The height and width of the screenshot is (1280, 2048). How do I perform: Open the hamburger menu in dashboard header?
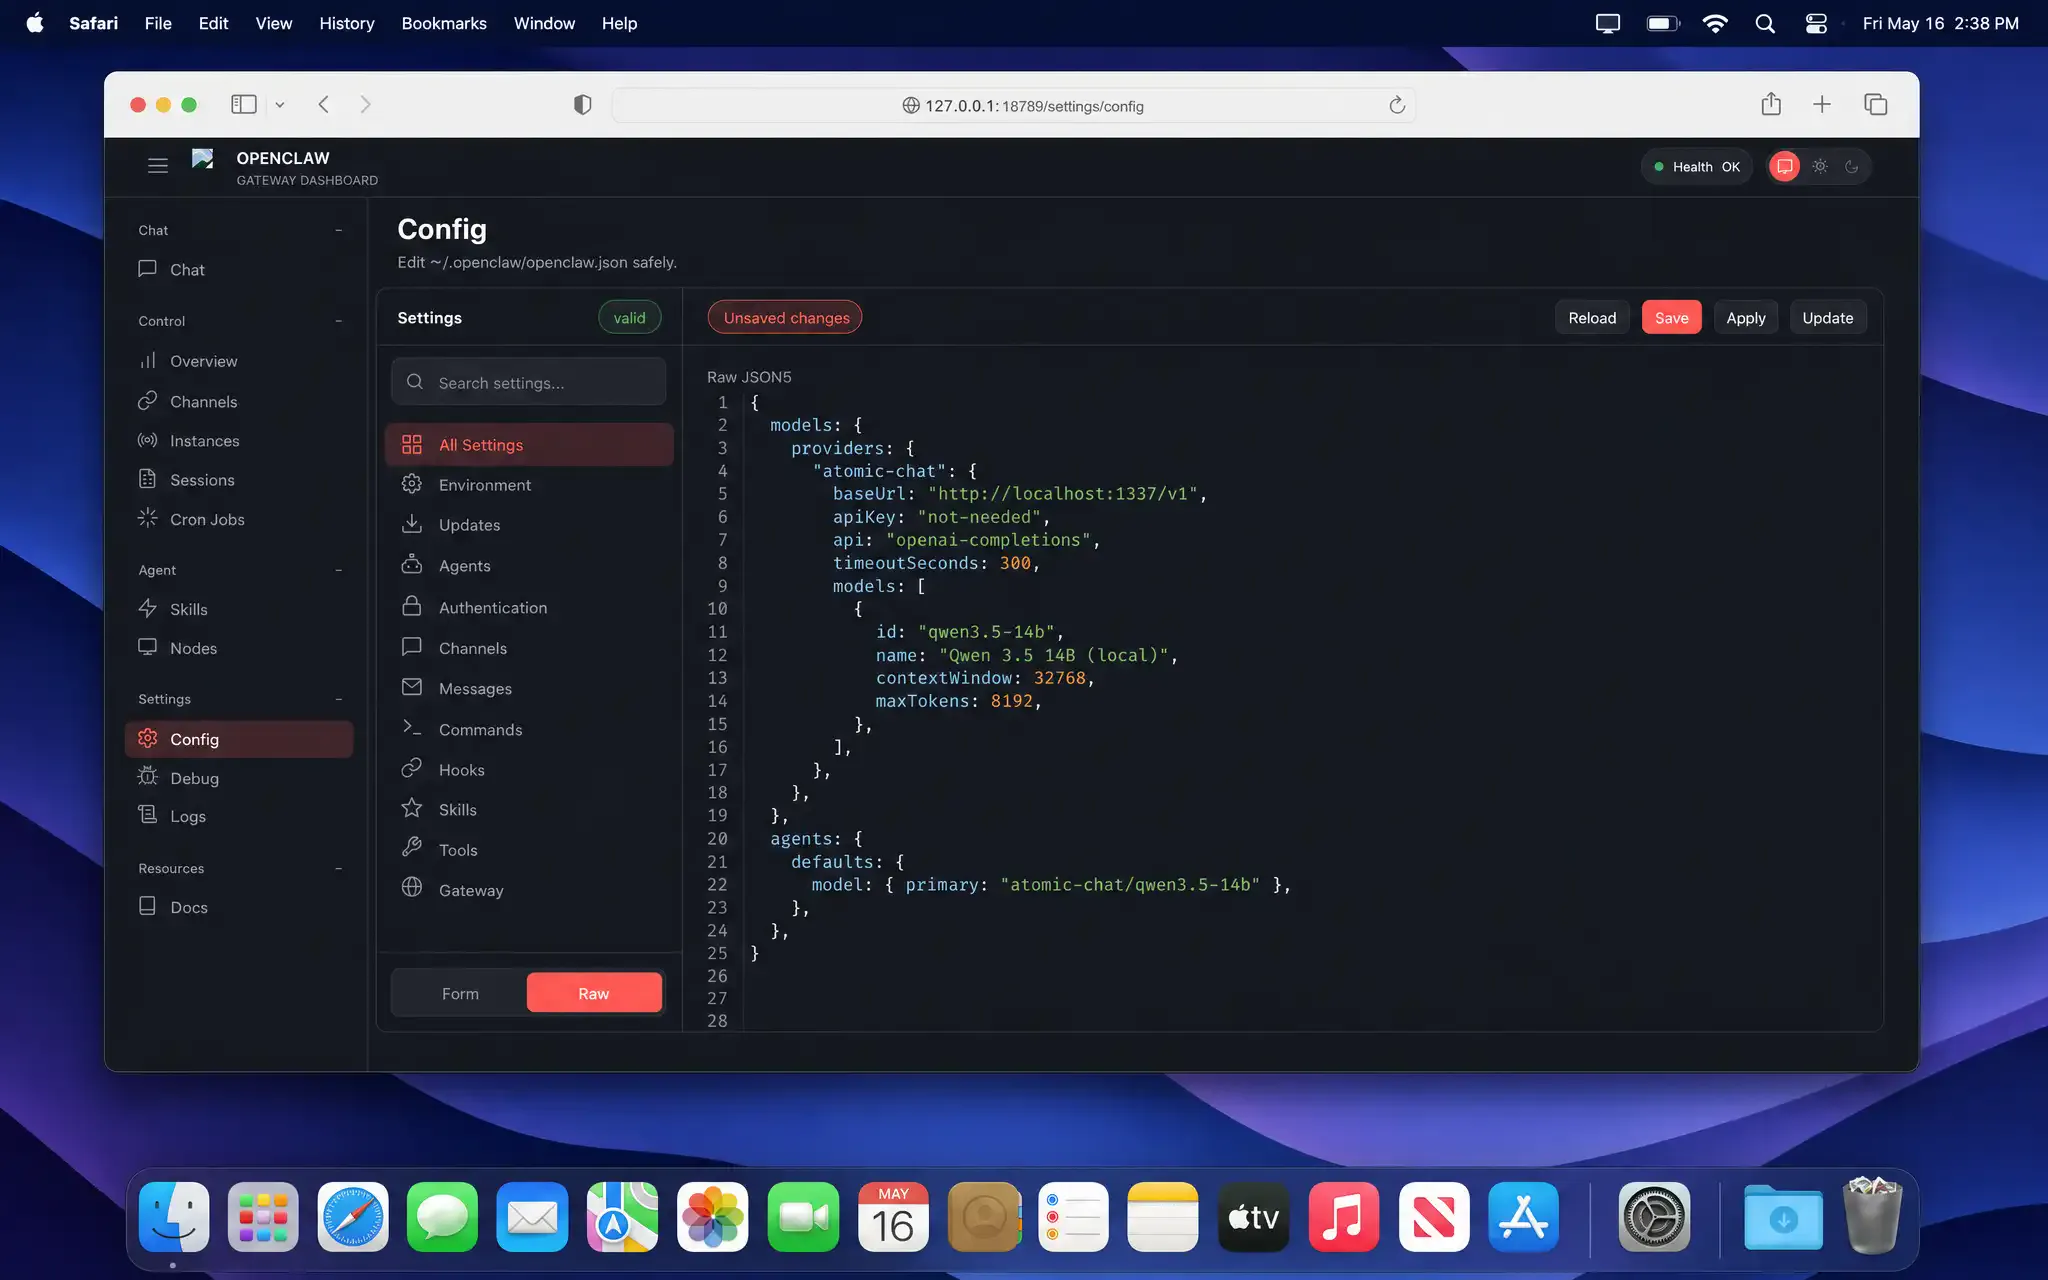(157, 166)
